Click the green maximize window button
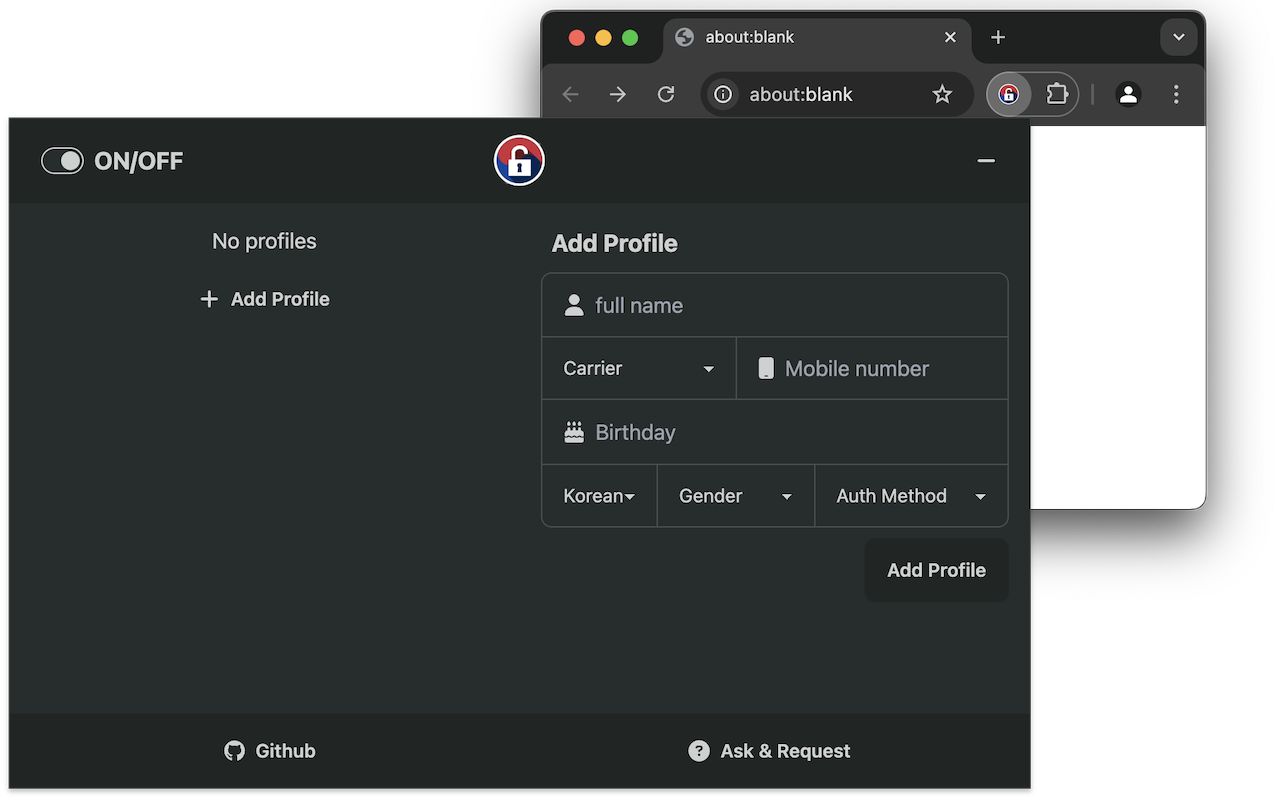The width and height of the screenshot is (1280, 800). pos(630,38)
